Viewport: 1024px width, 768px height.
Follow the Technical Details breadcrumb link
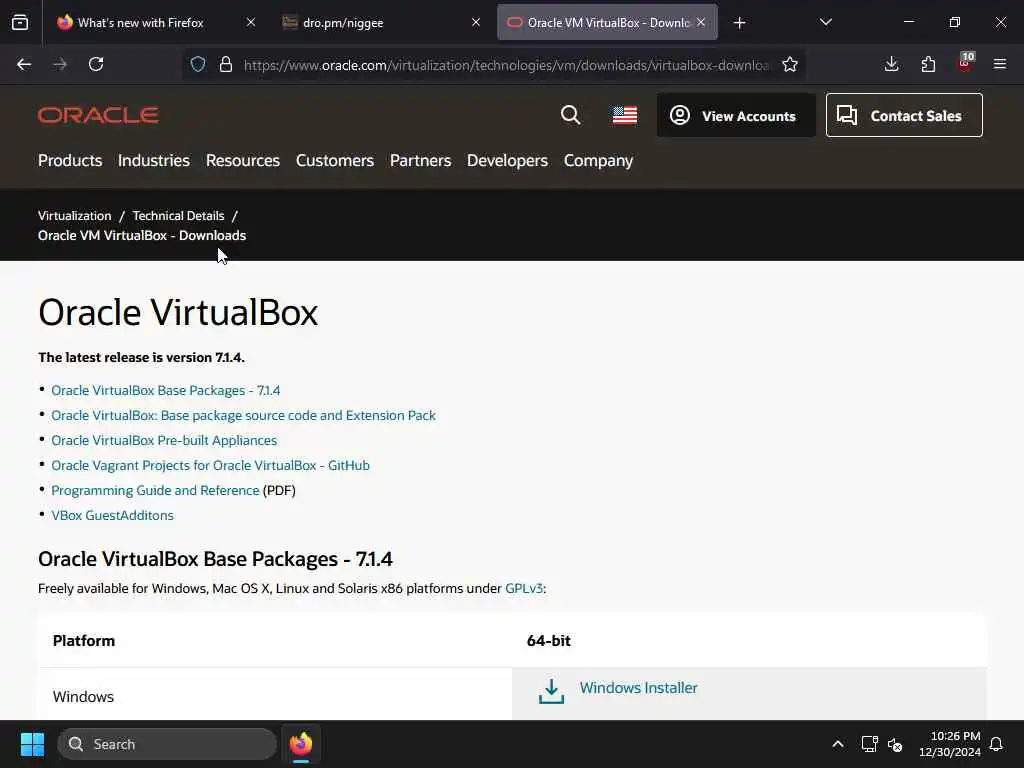coord(178,216)
